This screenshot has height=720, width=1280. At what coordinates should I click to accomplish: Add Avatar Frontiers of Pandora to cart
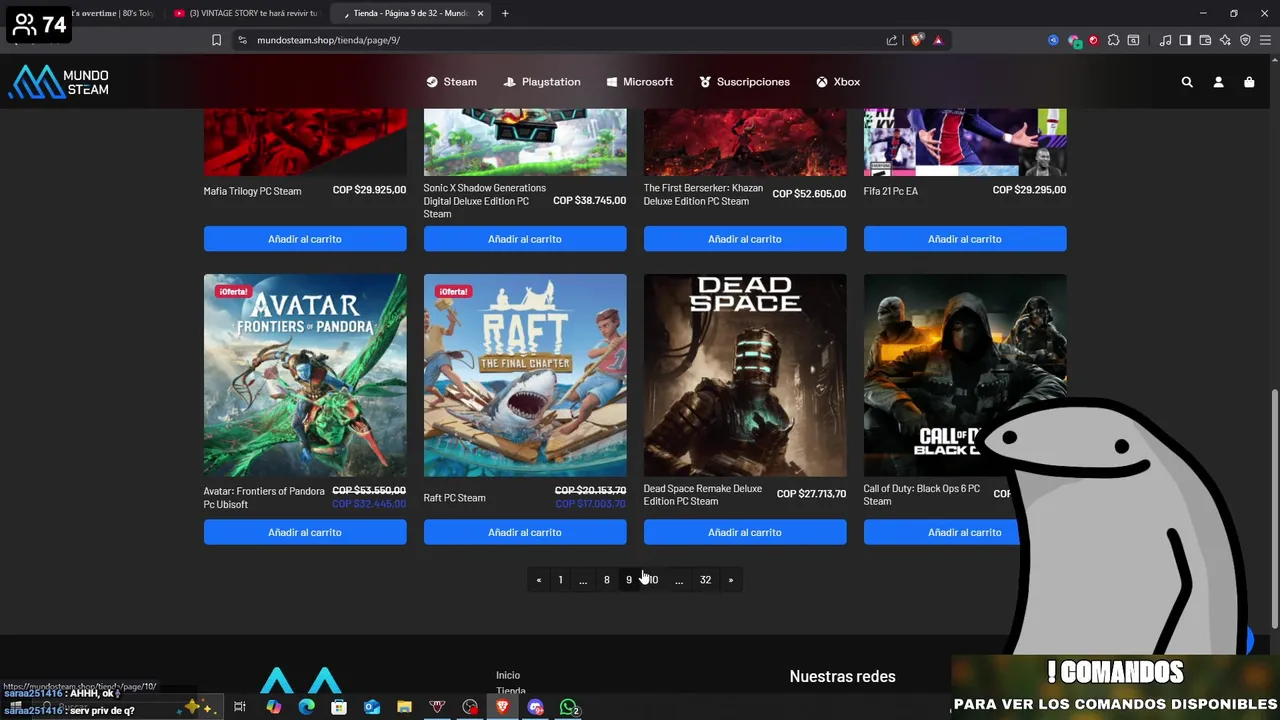click(305, 532)
